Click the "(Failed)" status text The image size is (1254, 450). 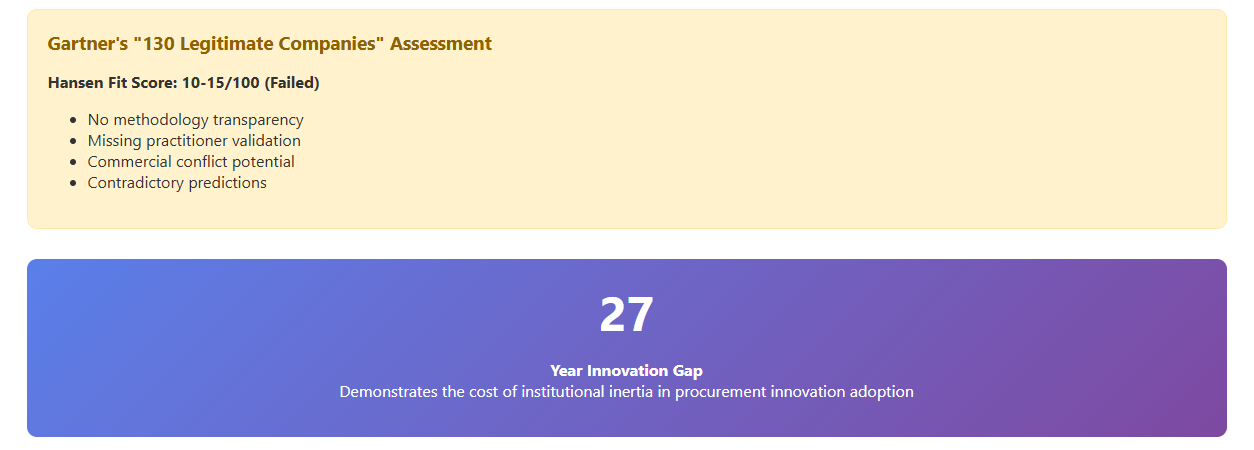click(291, 83)
